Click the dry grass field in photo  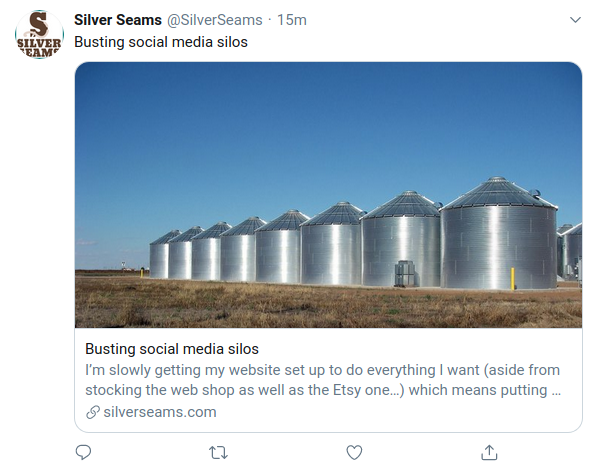[328, 307]
